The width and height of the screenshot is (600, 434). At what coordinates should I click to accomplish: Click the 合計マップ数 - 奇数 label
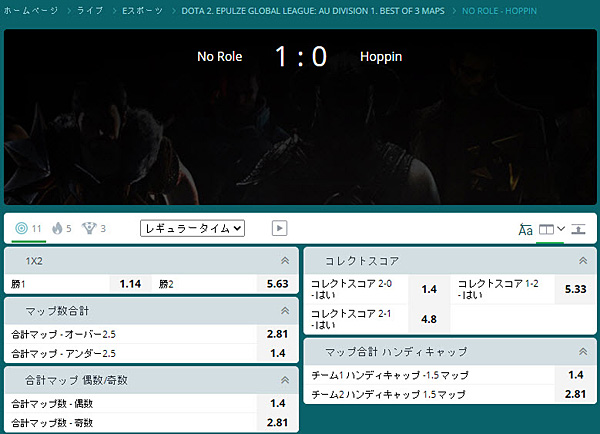[x=52, y=423]
